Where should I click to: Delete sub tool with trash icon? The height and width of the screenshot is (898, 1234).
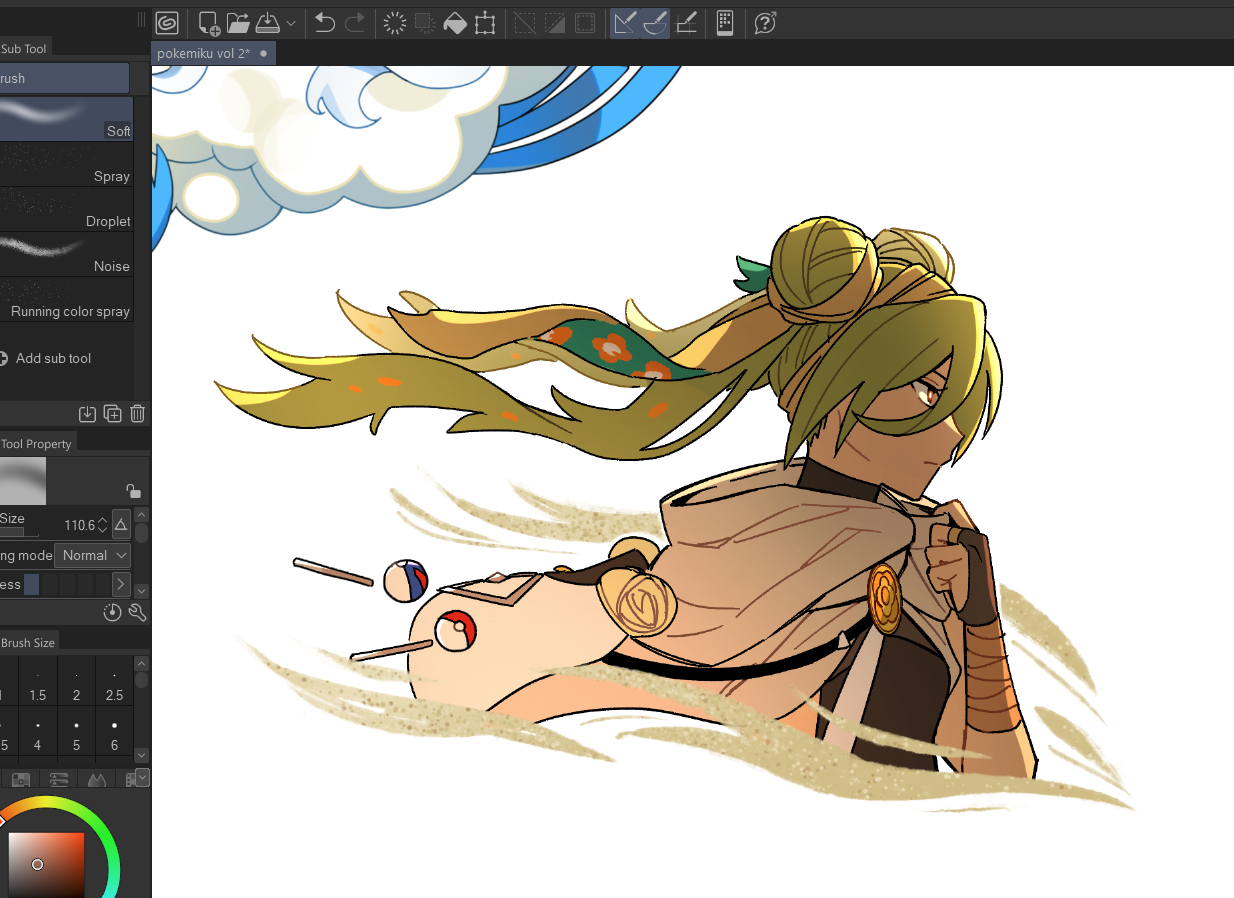tap(138, 414)
